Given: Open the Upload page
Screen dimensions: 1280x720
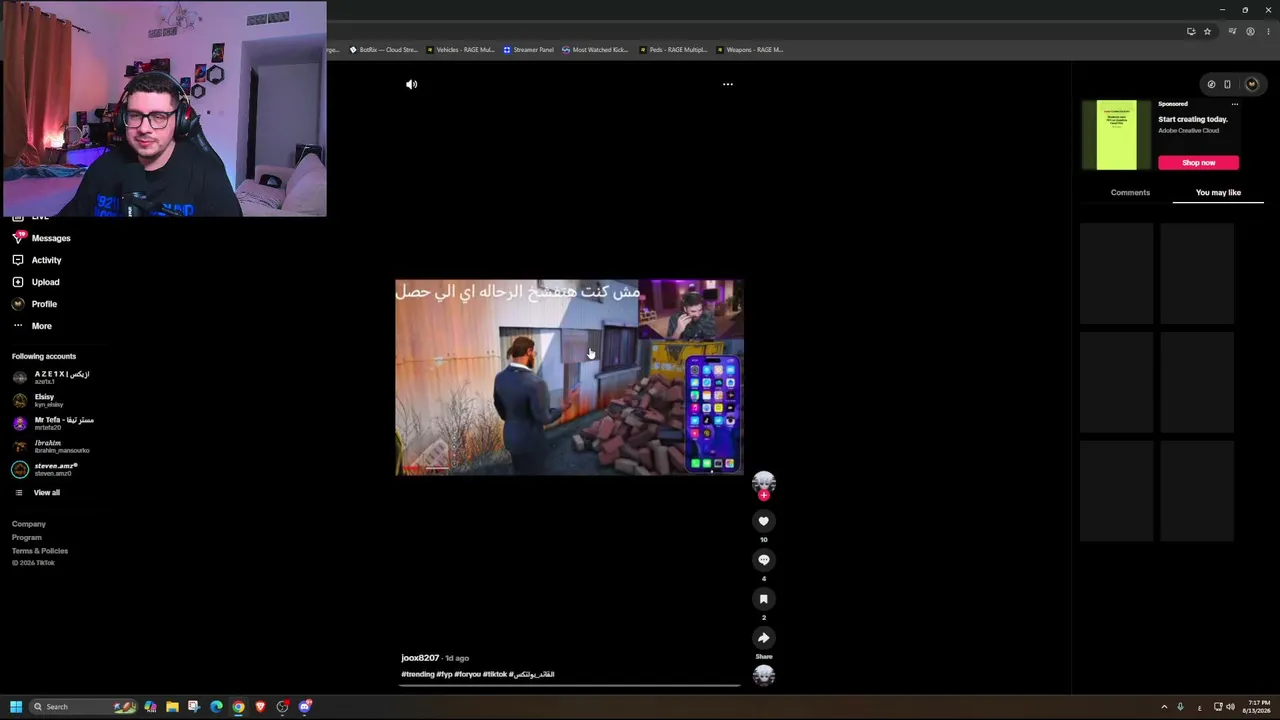Looking at the screenshot, I should pyautogui.click(x=36, y=282).
